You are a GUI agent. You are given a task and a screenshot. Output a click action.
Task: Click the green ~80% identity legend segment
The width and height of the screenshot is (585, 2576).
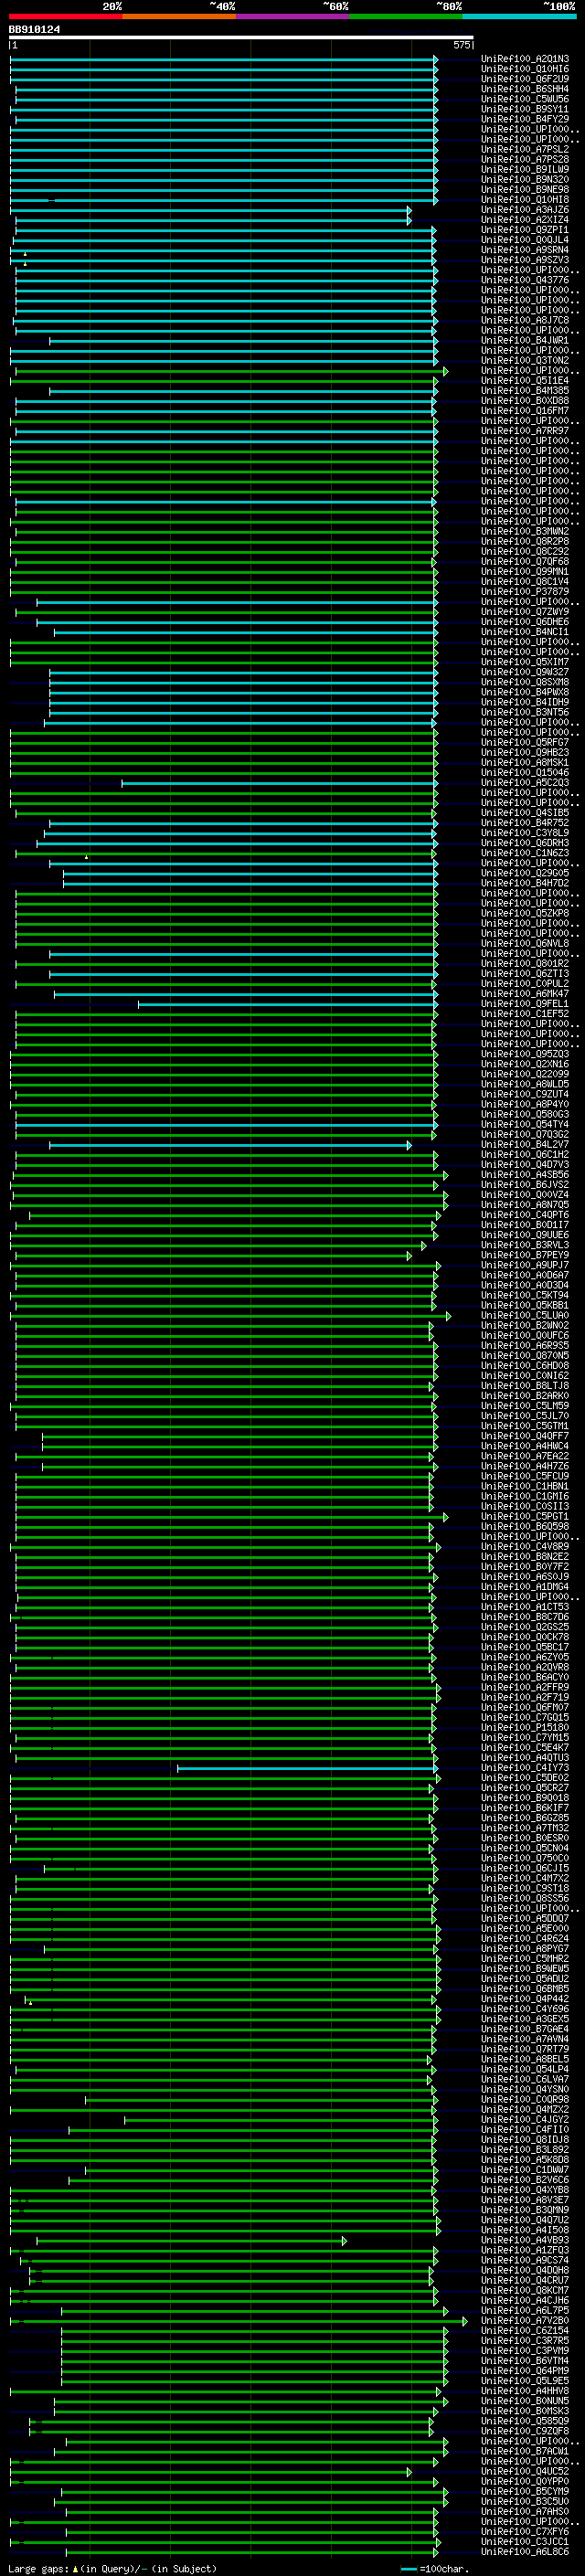(406, 16)
